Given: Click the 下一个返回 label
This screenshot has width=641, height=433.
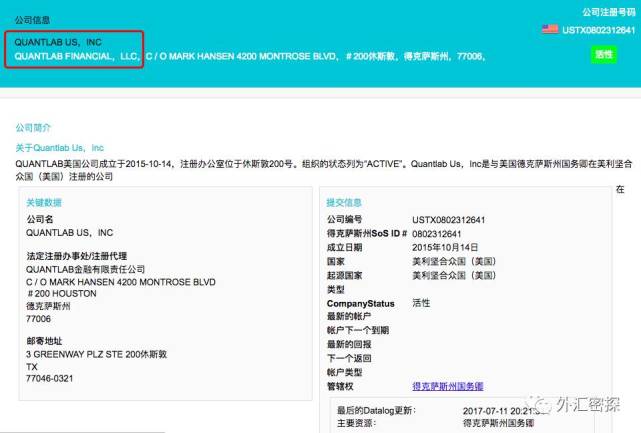Looking at the screenshot, I should (x=349, y=358).
